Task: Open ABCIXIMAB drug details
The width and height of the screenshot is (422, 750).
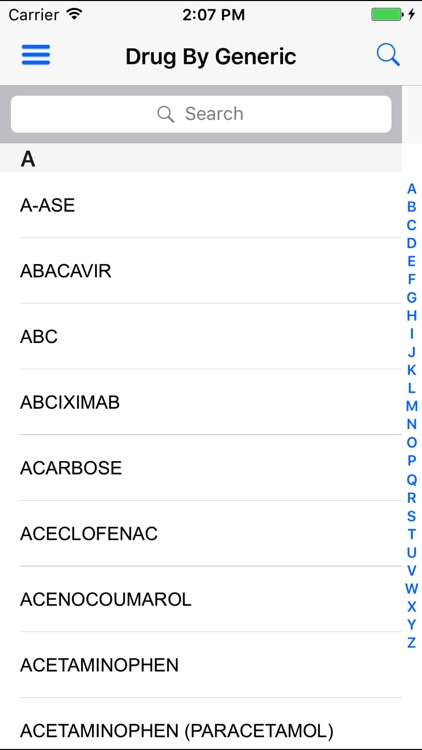Action: 201,402
